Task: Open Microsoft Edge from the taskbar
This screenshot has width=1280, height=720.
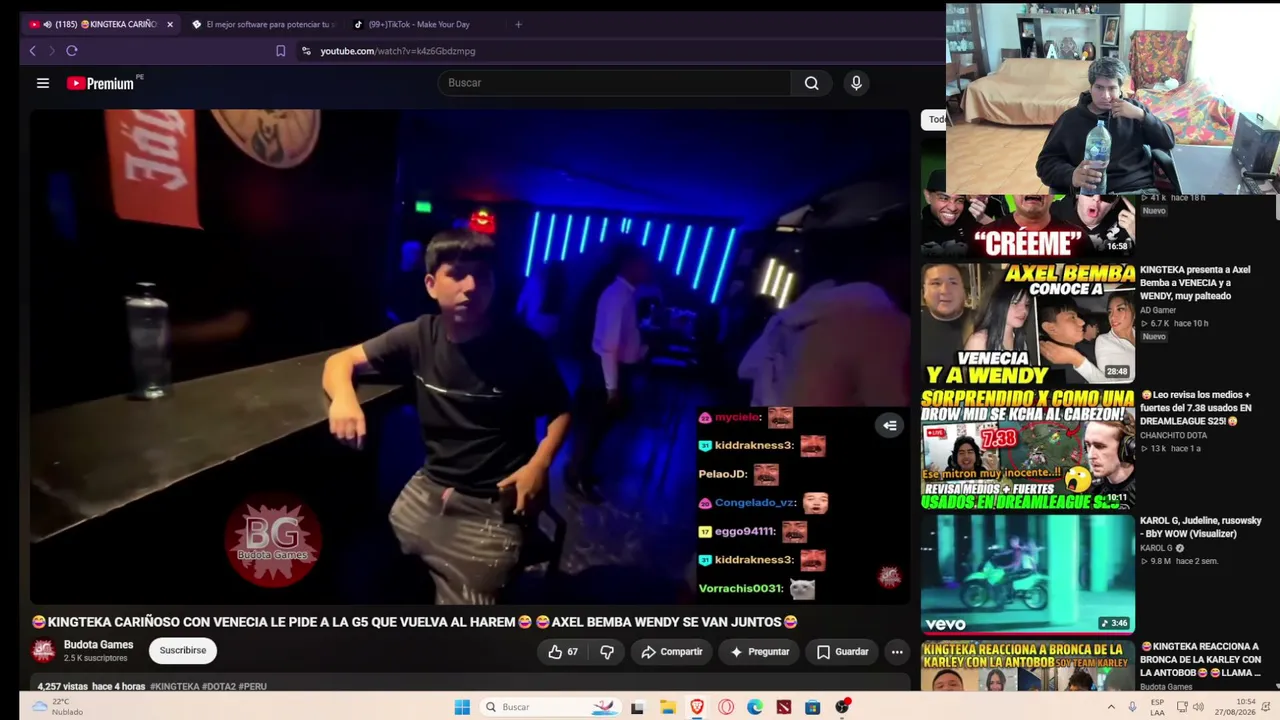Action: [x=755, y=707]
